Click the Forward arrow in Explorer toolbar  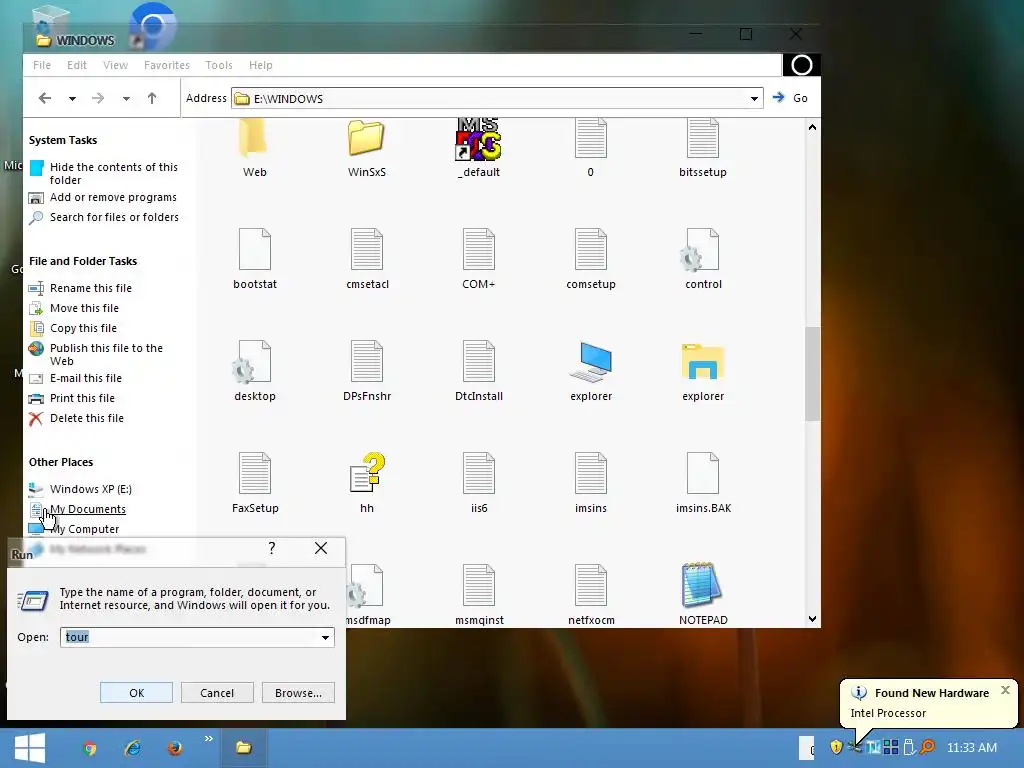pyautogui.click(x=98, y=98)
